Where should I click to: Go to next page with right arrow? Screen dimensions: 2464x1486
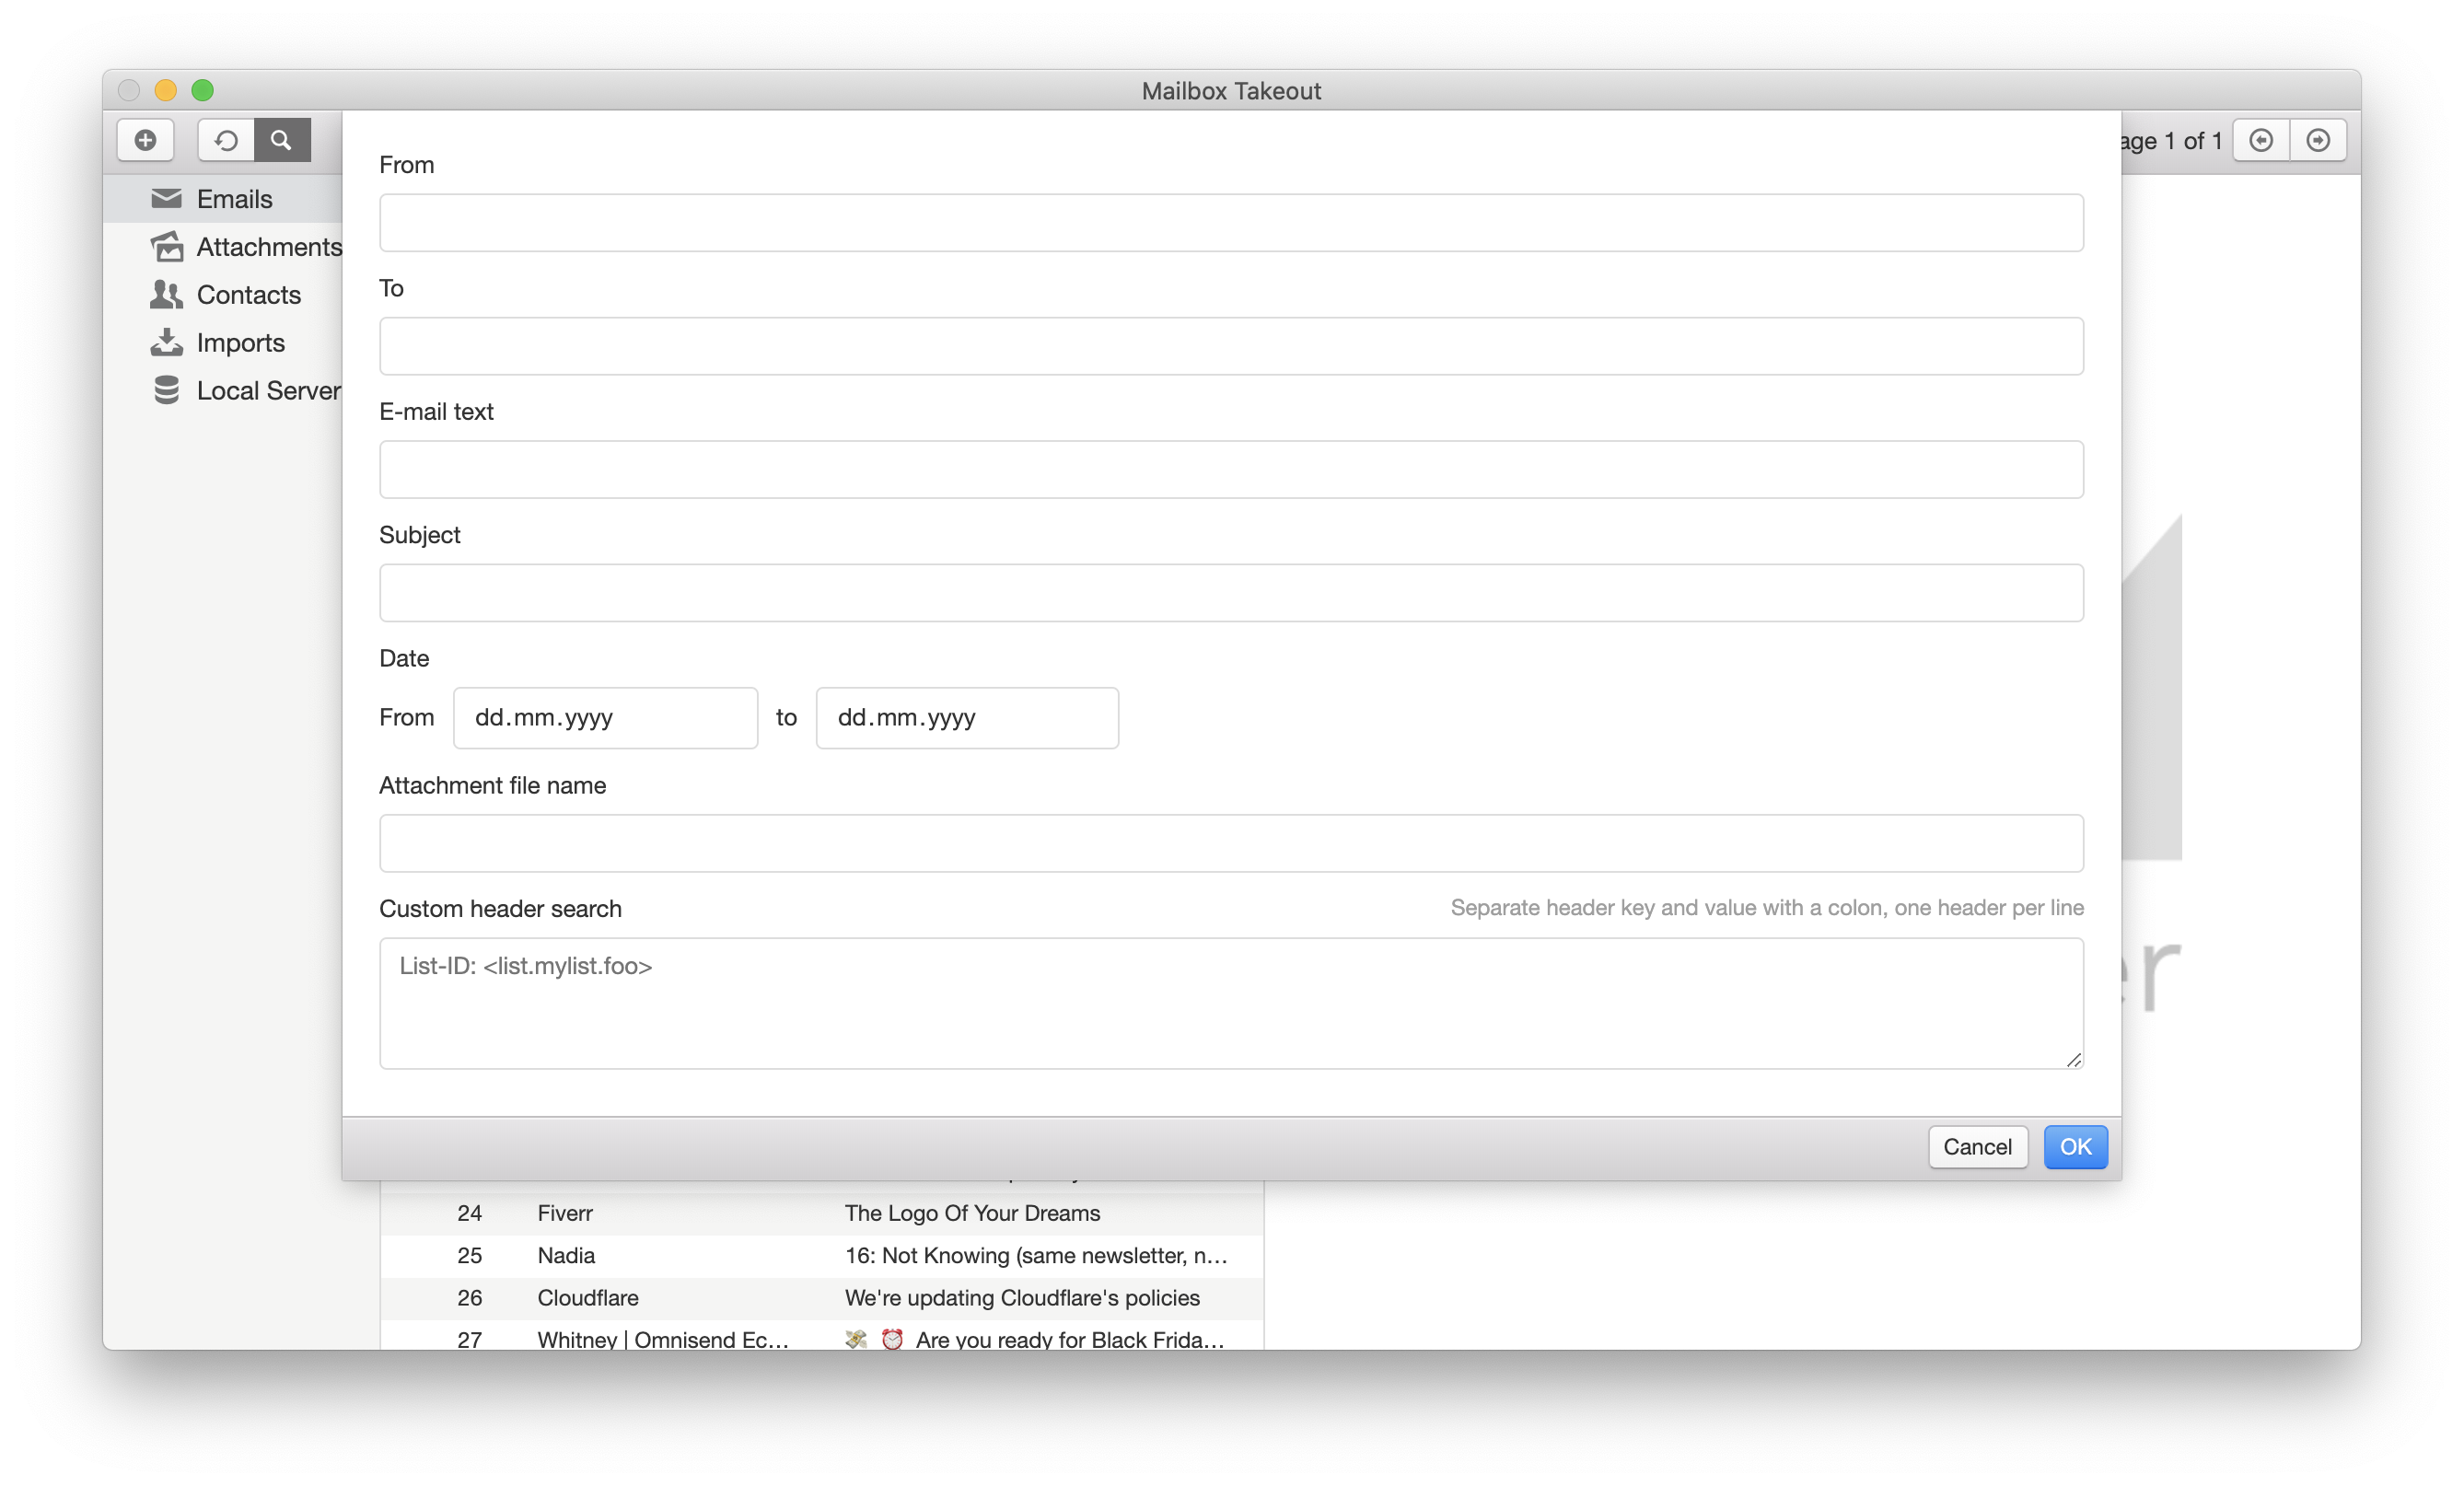(2319, 140)
